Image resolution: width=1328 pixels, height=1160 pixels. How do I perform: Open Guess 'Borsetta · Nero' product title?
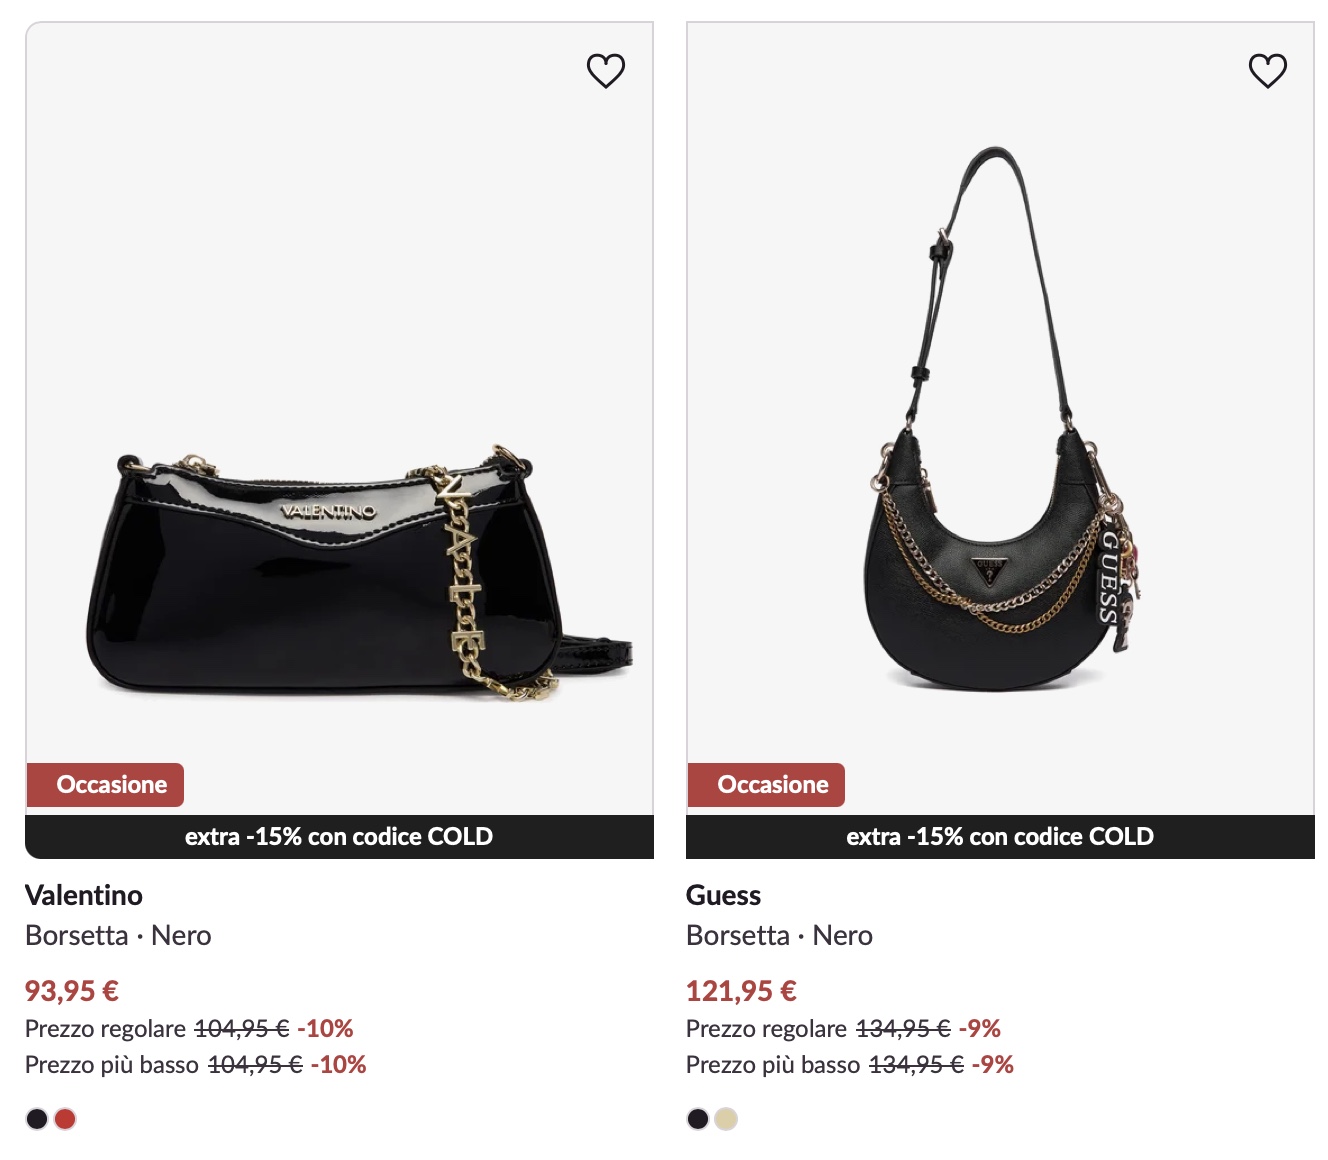point(779,936)
